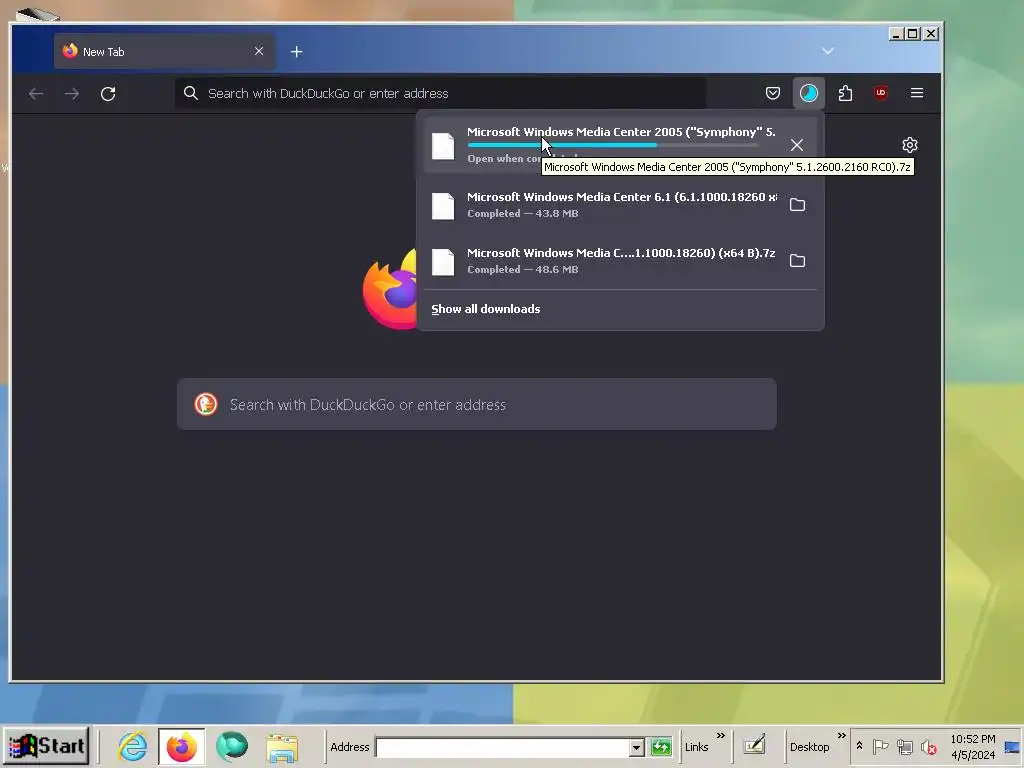Show Media Center 6.1 43.8 MB file in folder
This screenshot has height=768, width=1024.
[797, 204]
